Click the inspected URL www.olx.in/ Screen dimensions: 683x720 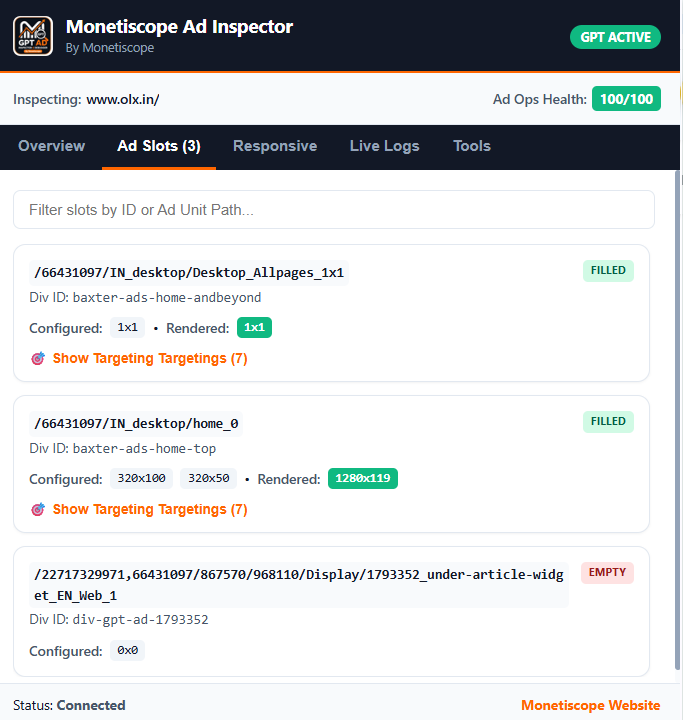pos(123,100)
